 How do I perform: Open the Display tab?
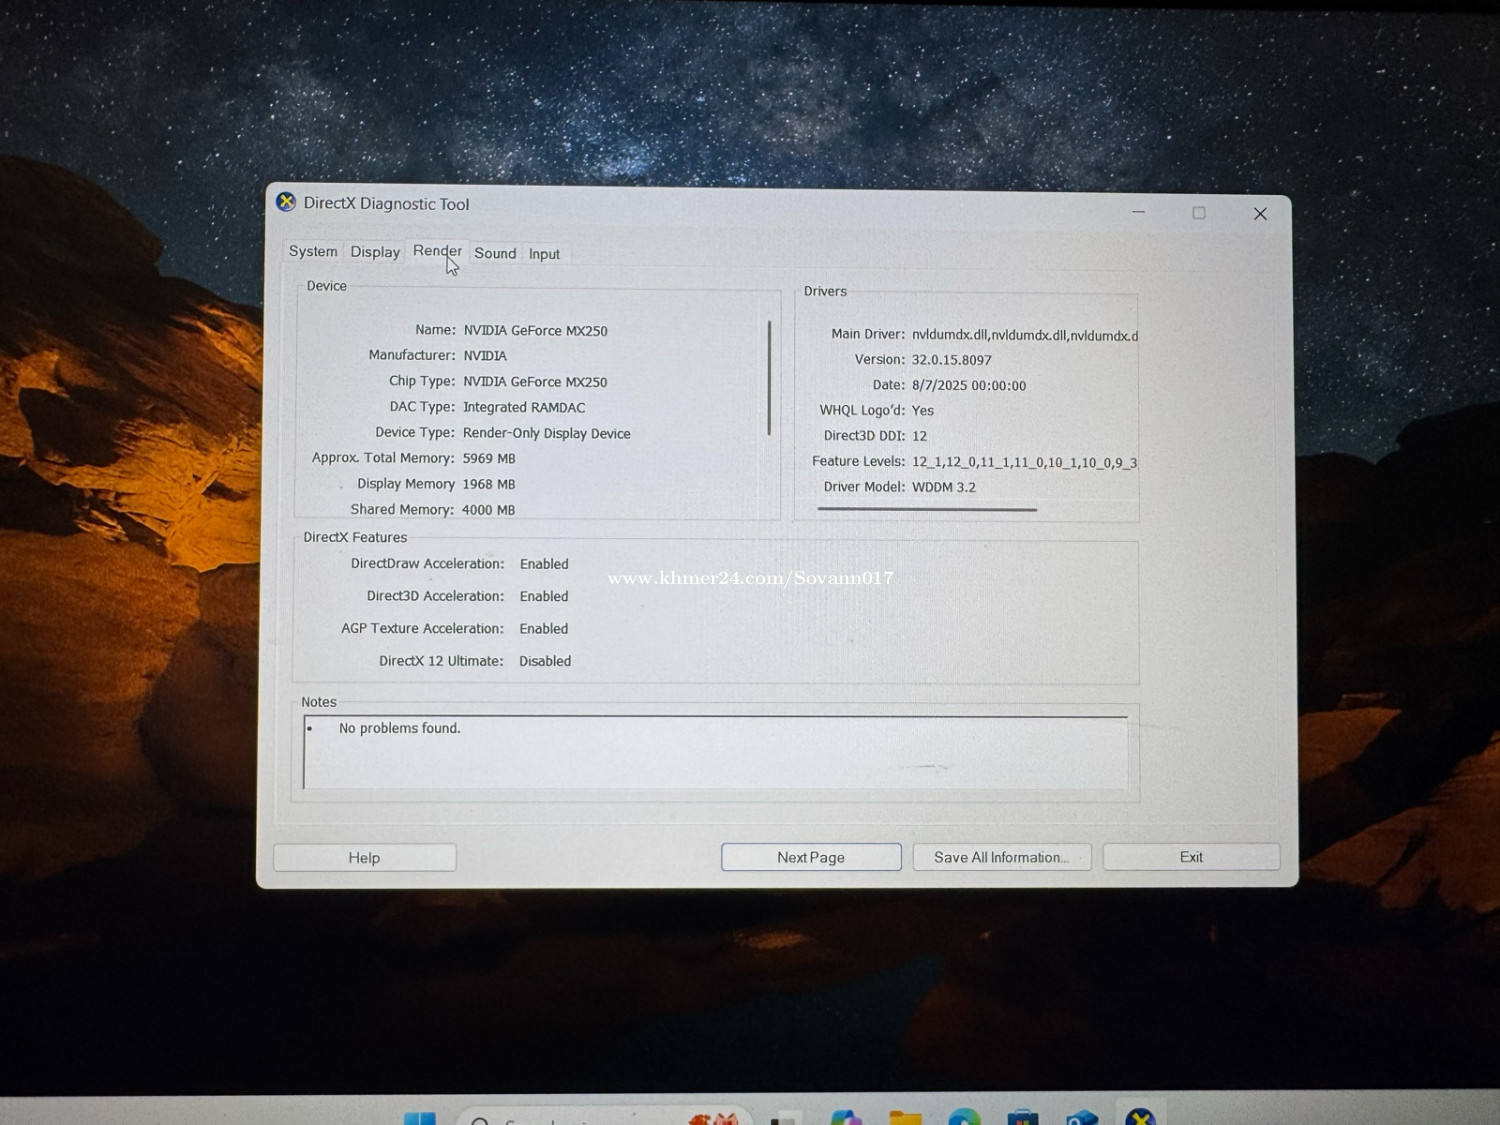pyautogui.click(x=375, y=252)
